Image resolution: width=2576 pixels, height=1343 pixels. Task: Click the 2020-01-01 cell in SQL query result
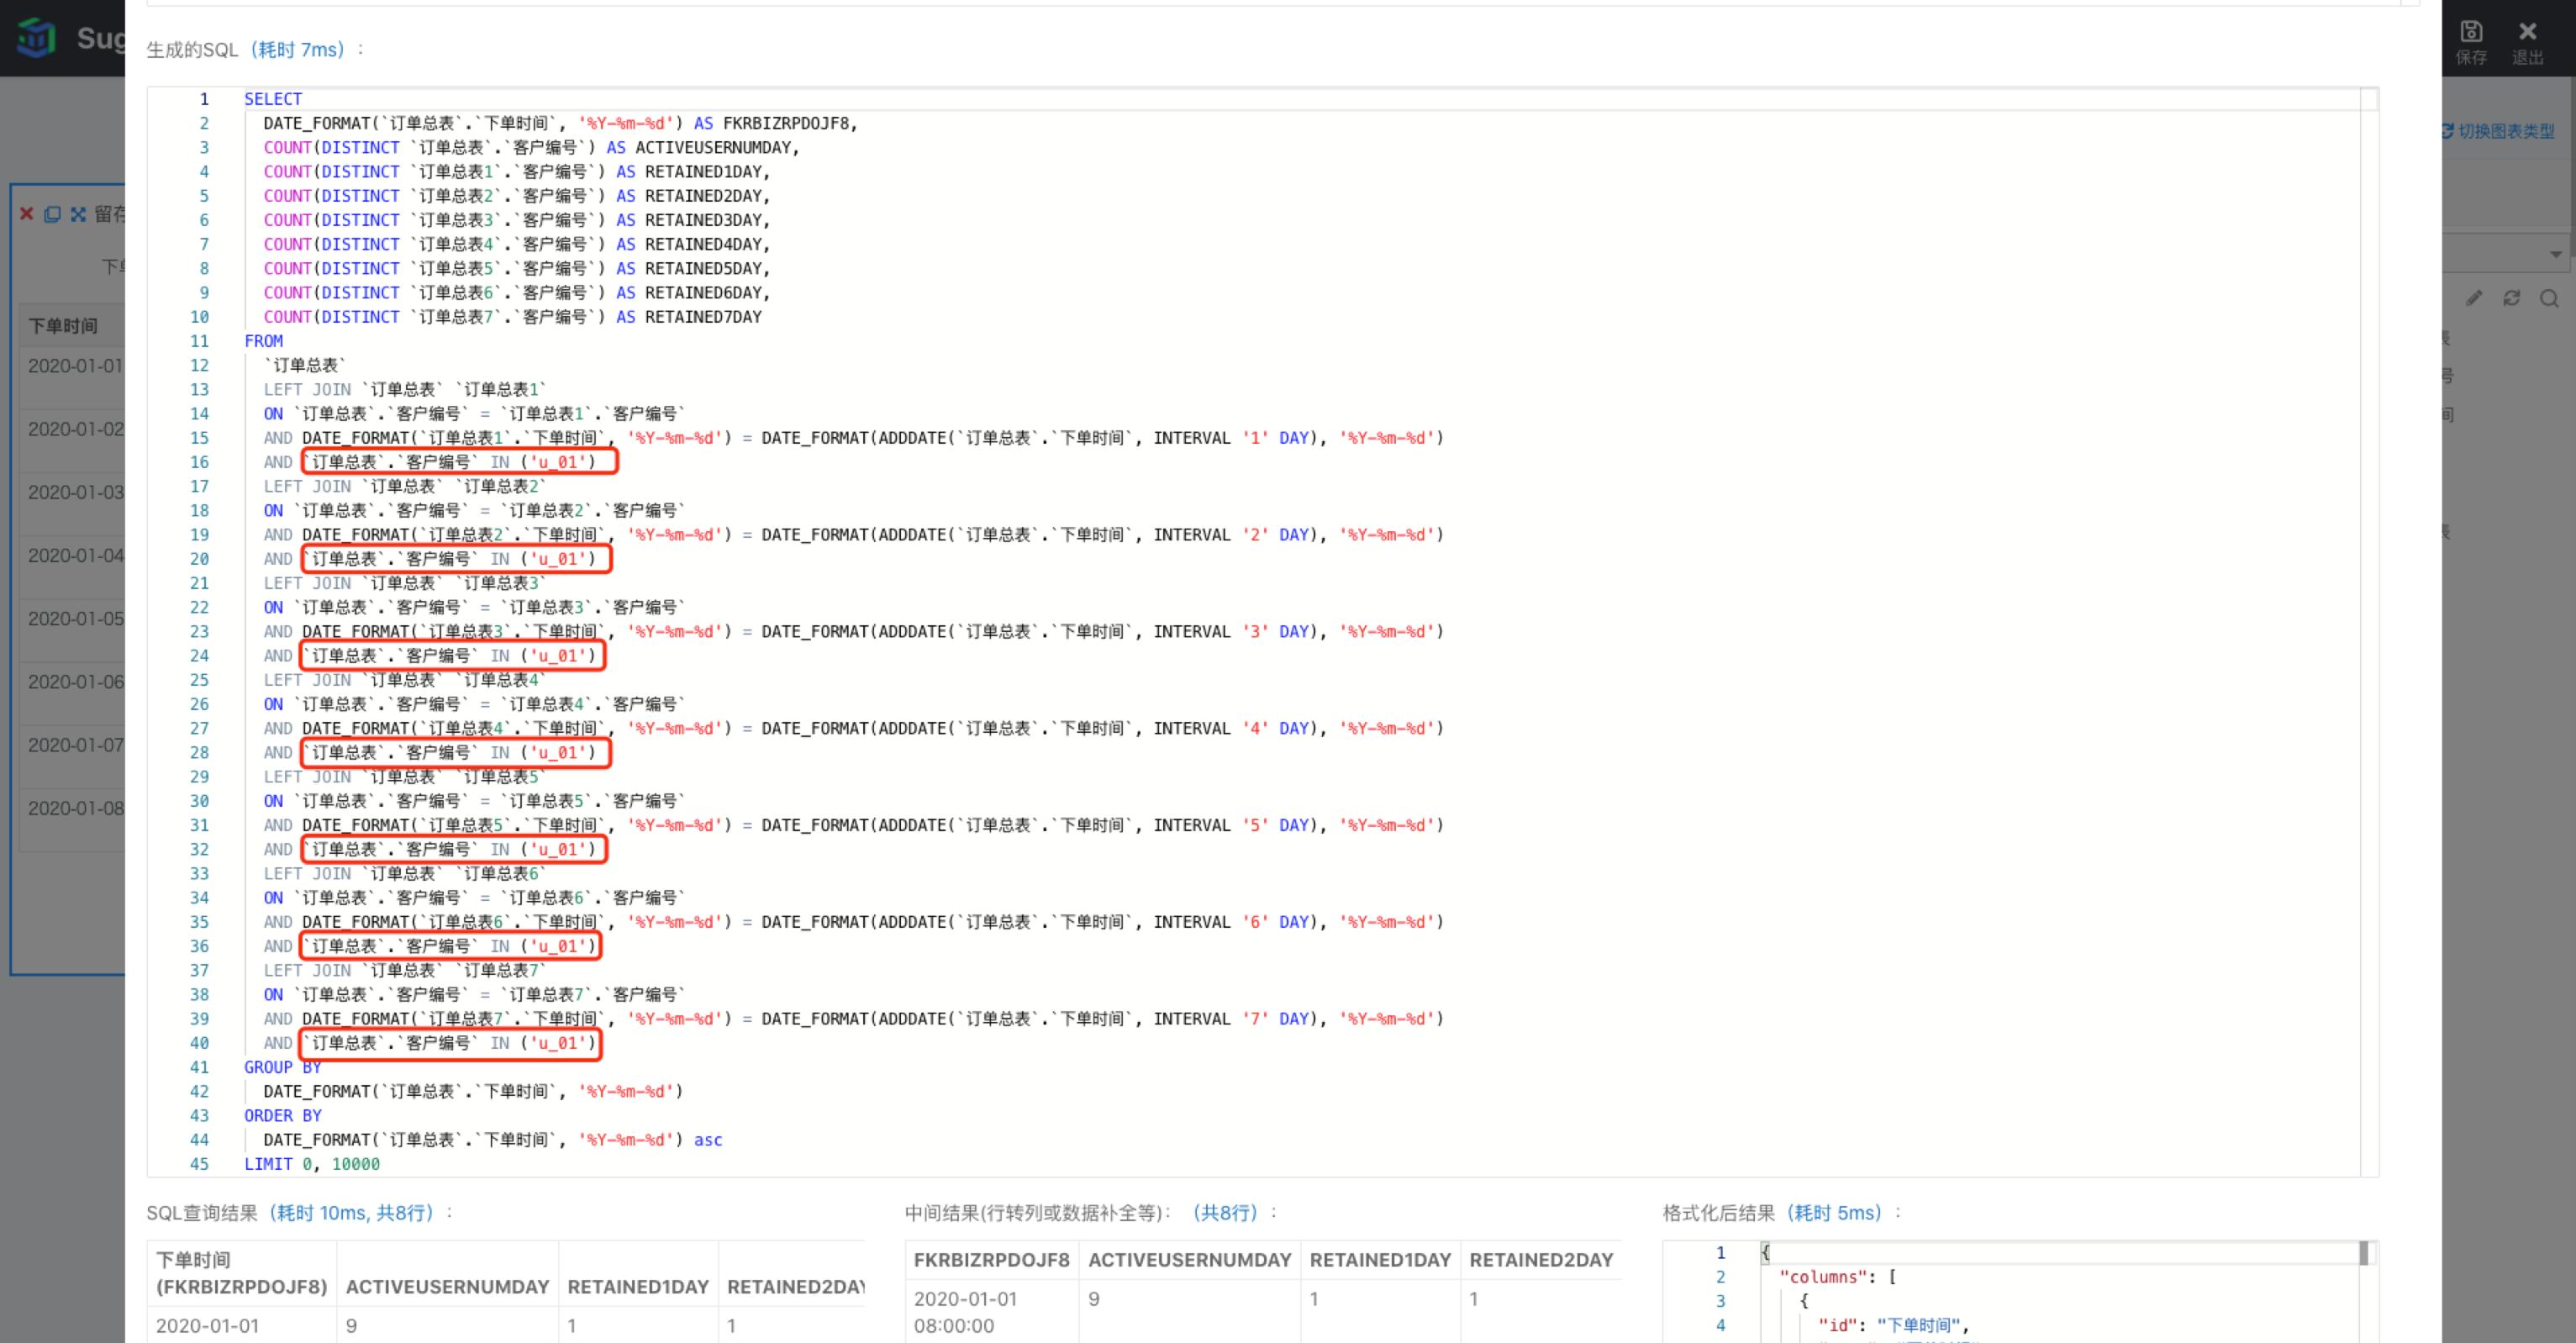[x=207, y=1326]
